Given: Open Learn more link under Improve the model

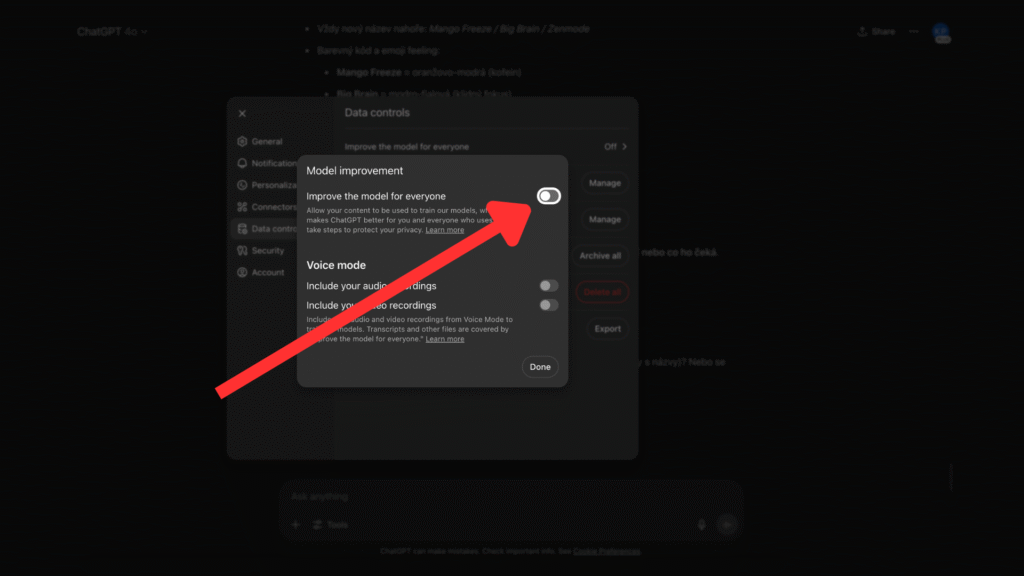Looking at the screenshot, I should click(445, 230).
